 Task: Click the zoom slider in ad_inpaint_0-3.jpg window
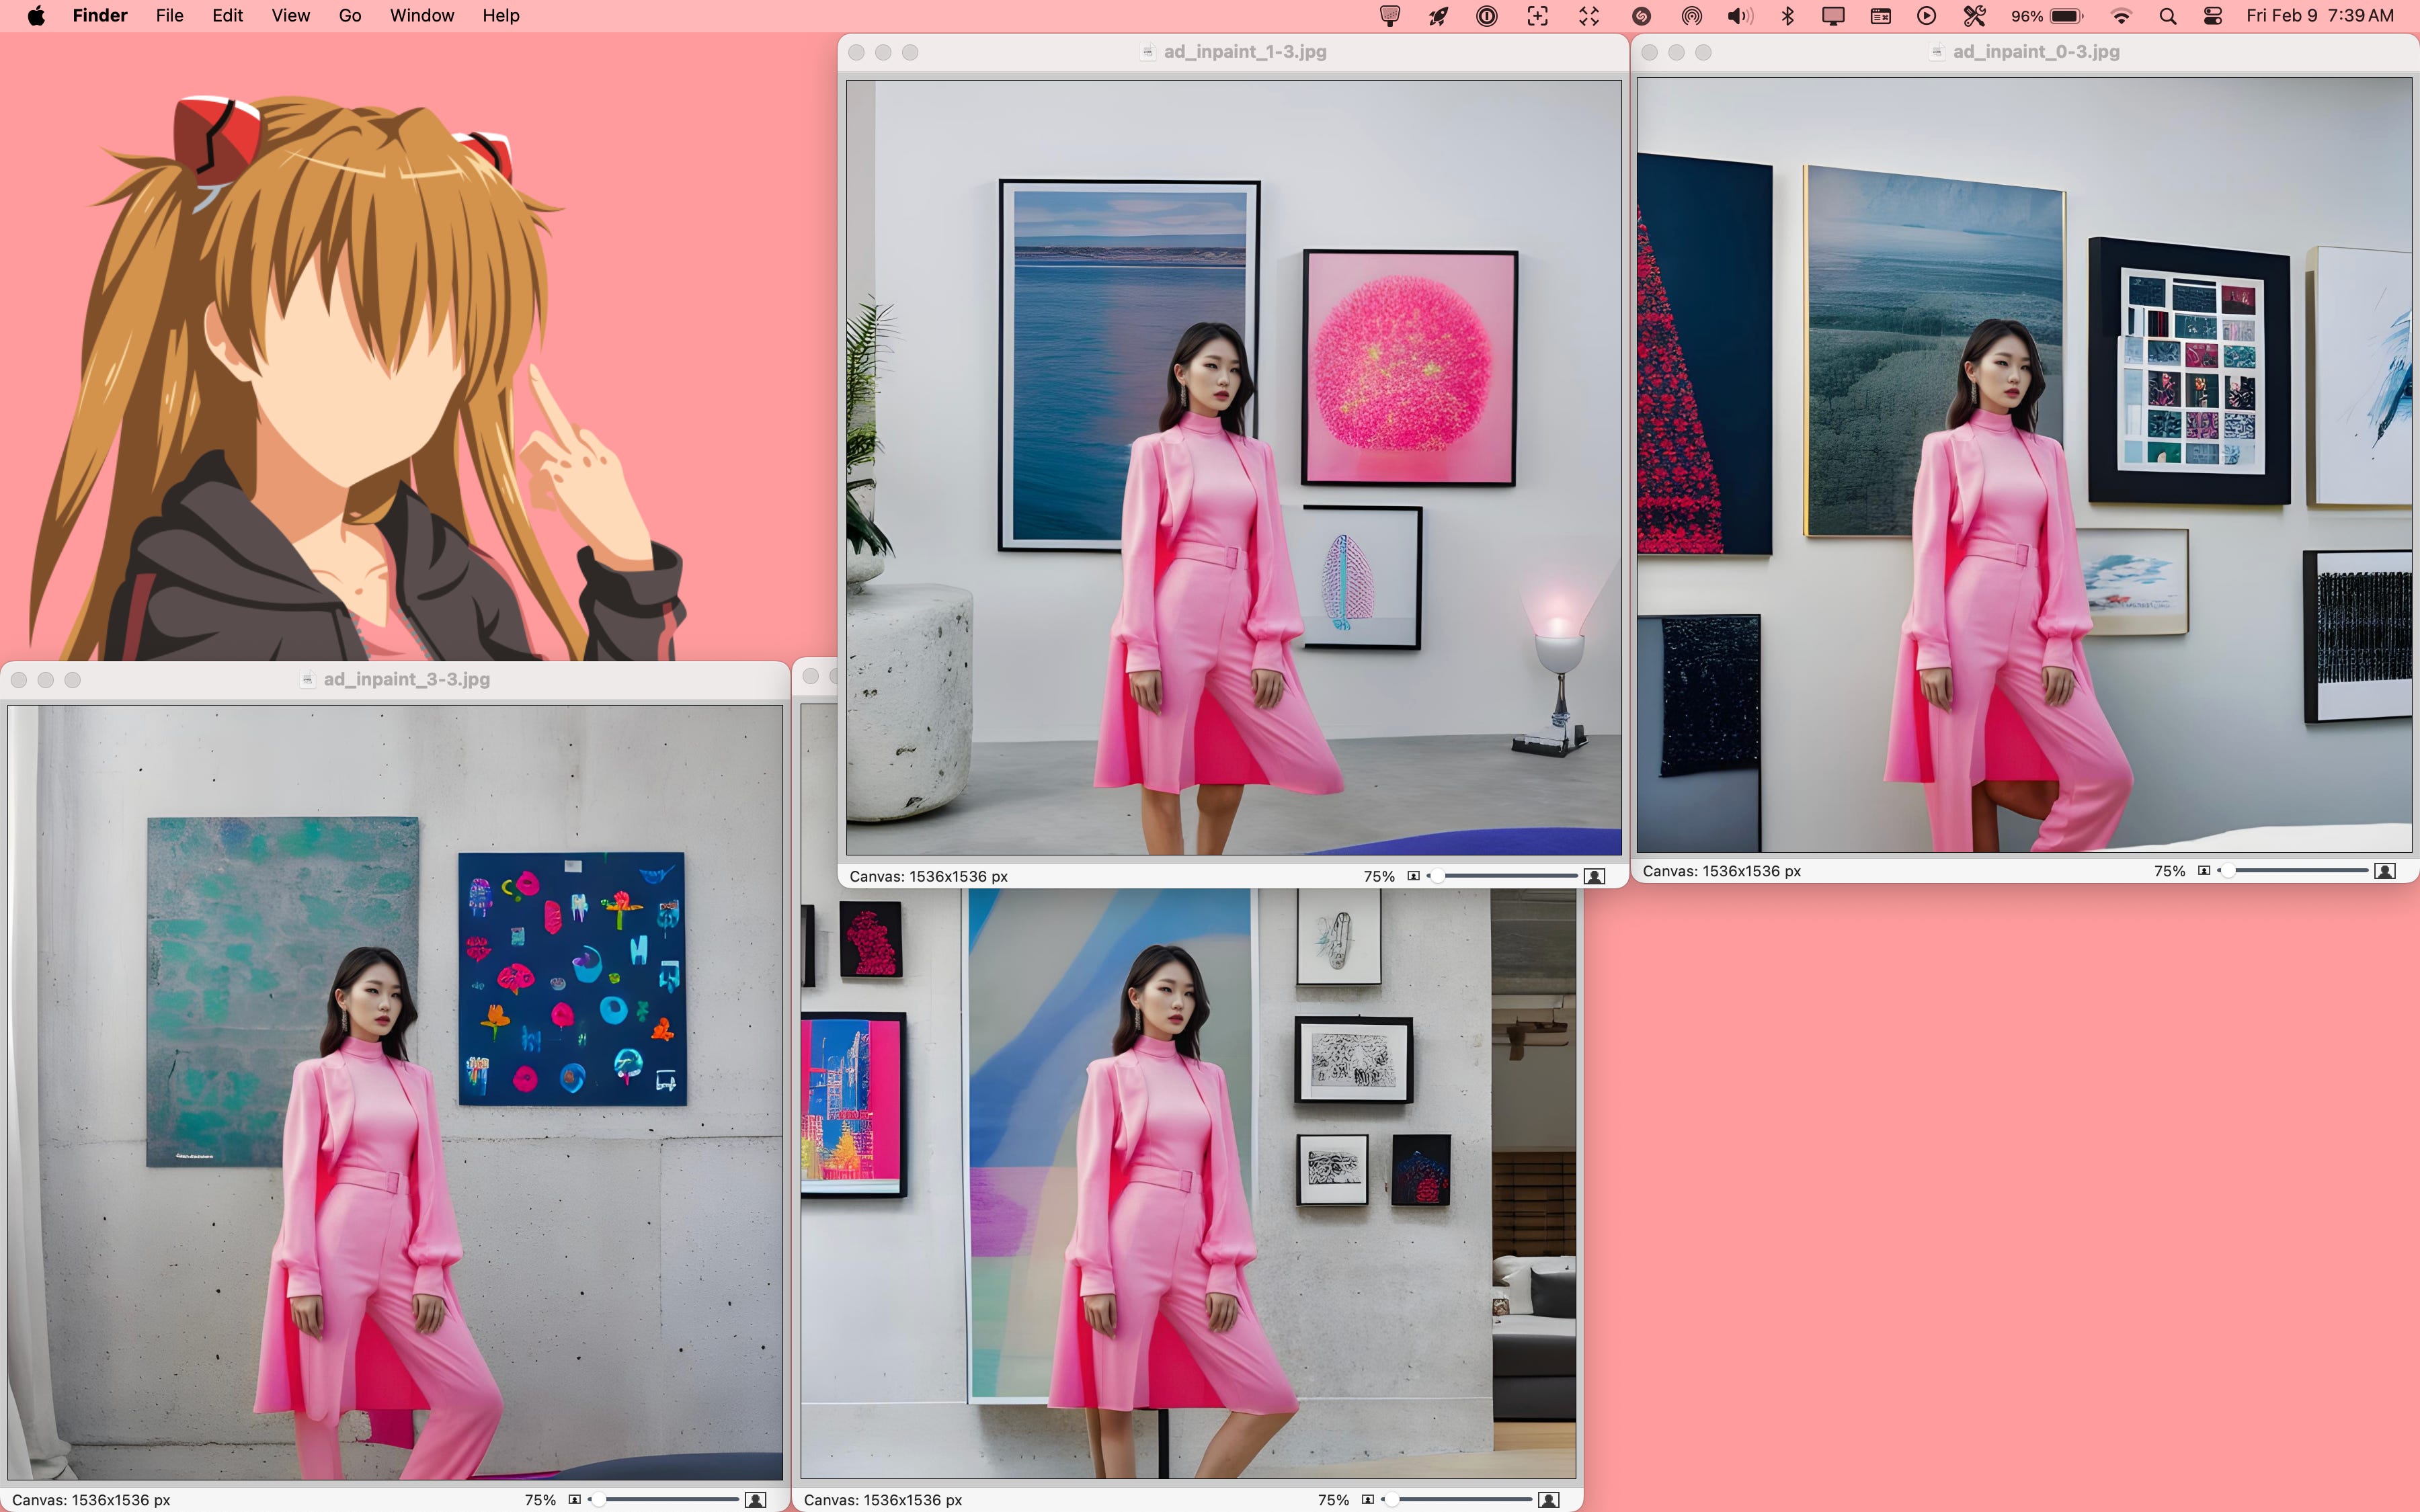click(x=2293, y=871)
